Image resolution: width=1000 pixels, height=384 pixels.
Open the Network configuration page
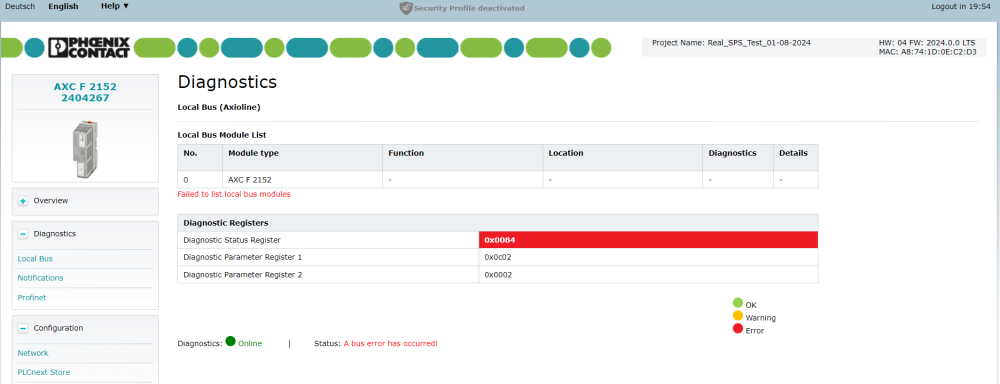pos(33,353)
